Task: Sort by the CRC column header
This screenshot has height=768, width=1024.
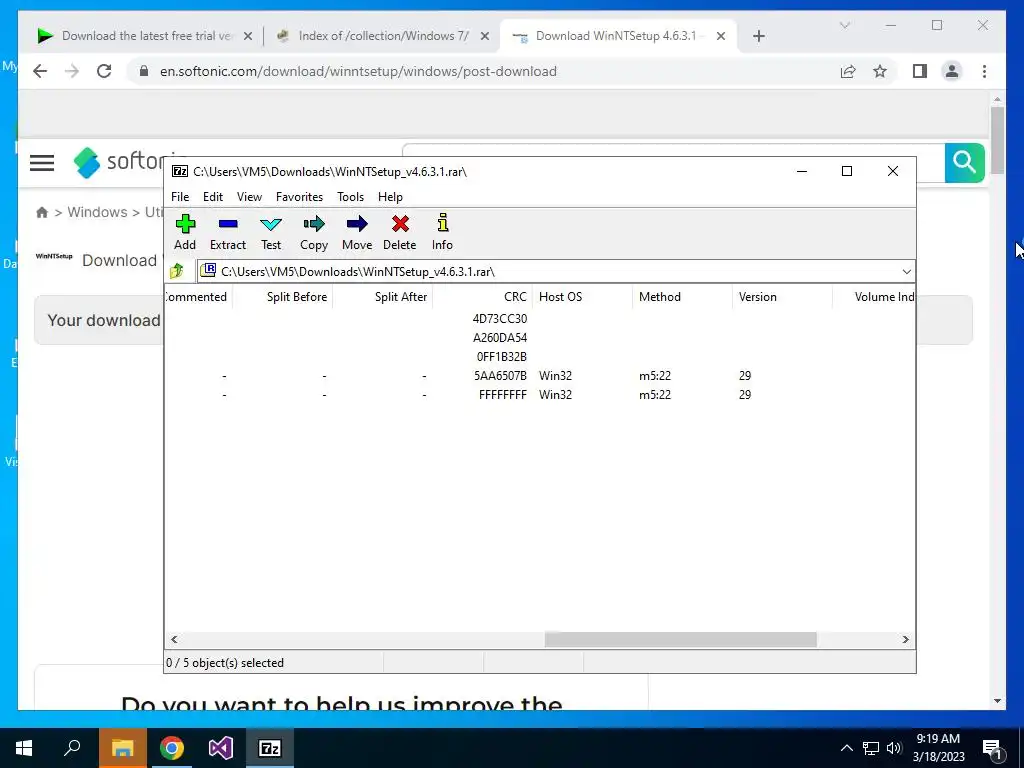Action: [482, 296]
